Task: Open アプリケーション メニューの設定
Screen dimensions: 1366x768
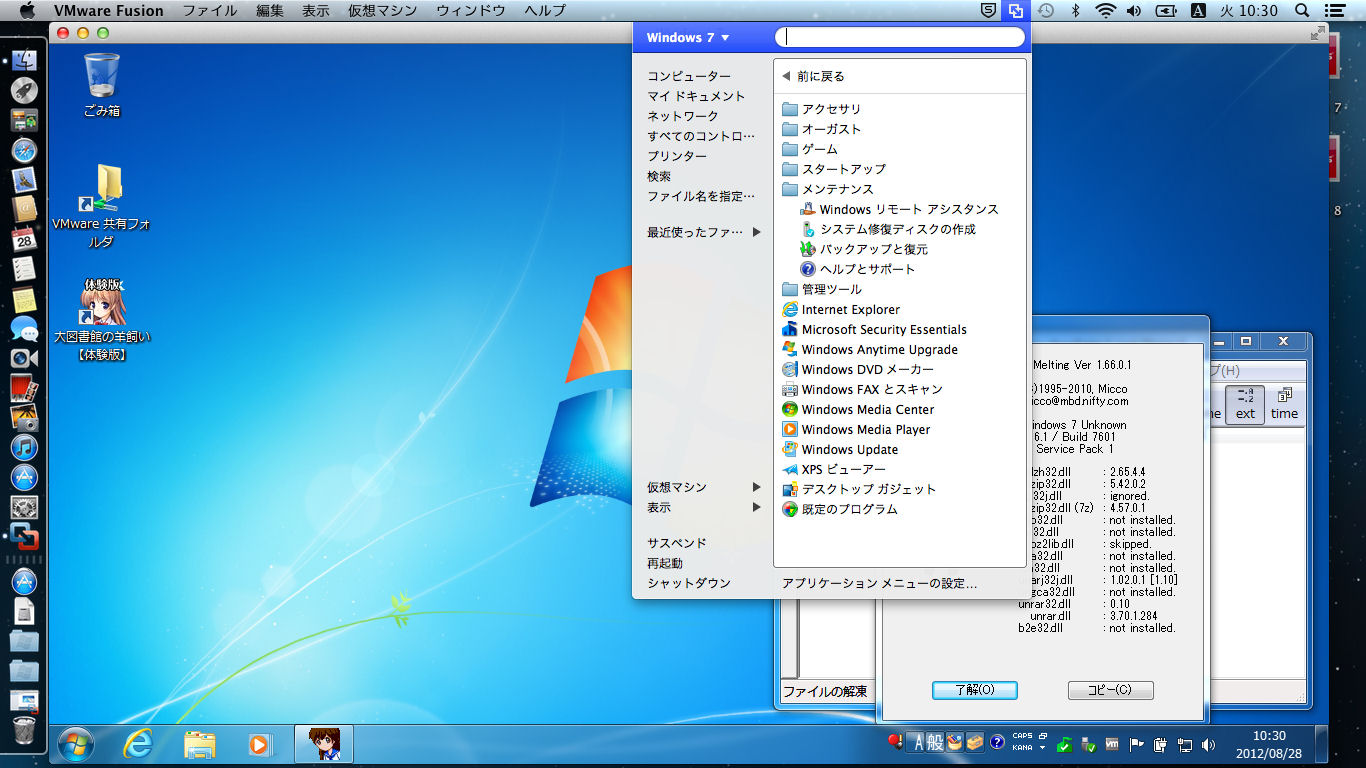Action: coord(880,583)
